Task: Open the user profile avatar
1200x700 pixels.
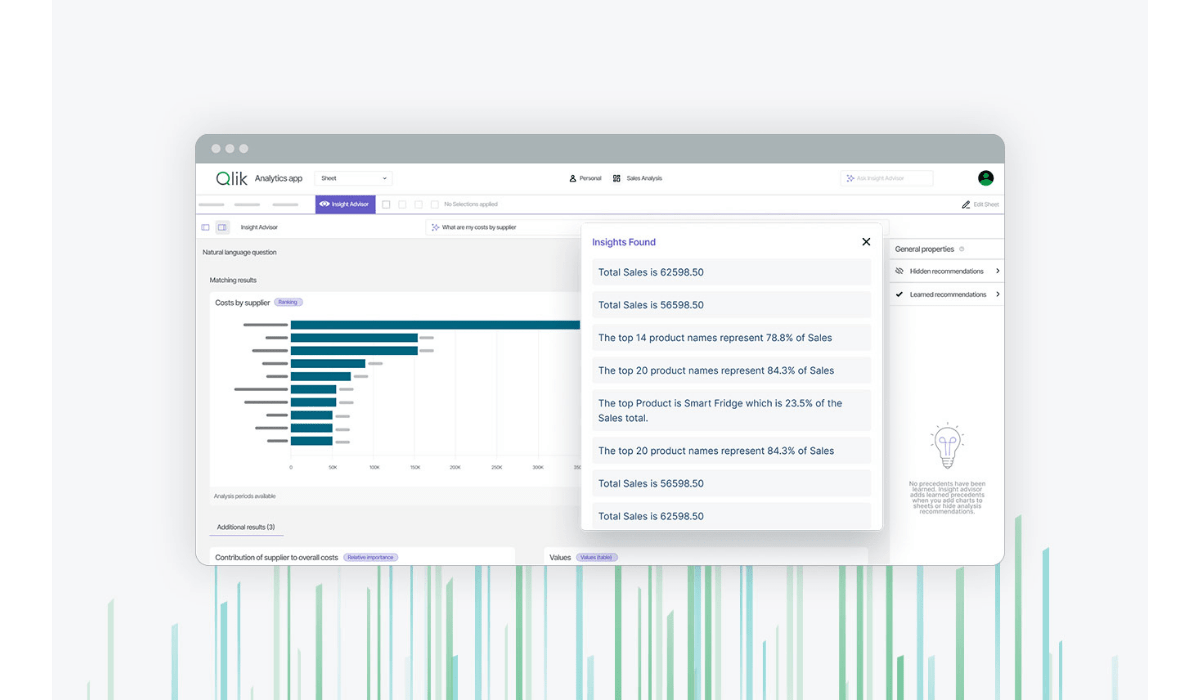Action: pos(985,178)
